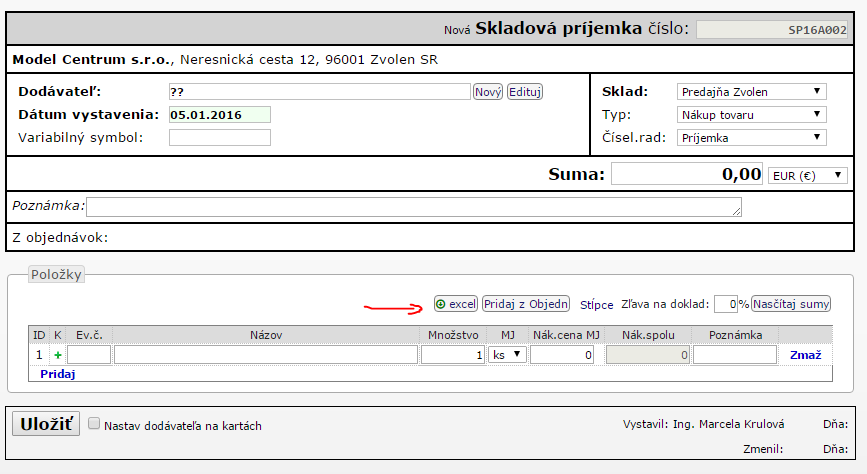
Task: Expand the Typ dropdown
Action: click(751, 115)
